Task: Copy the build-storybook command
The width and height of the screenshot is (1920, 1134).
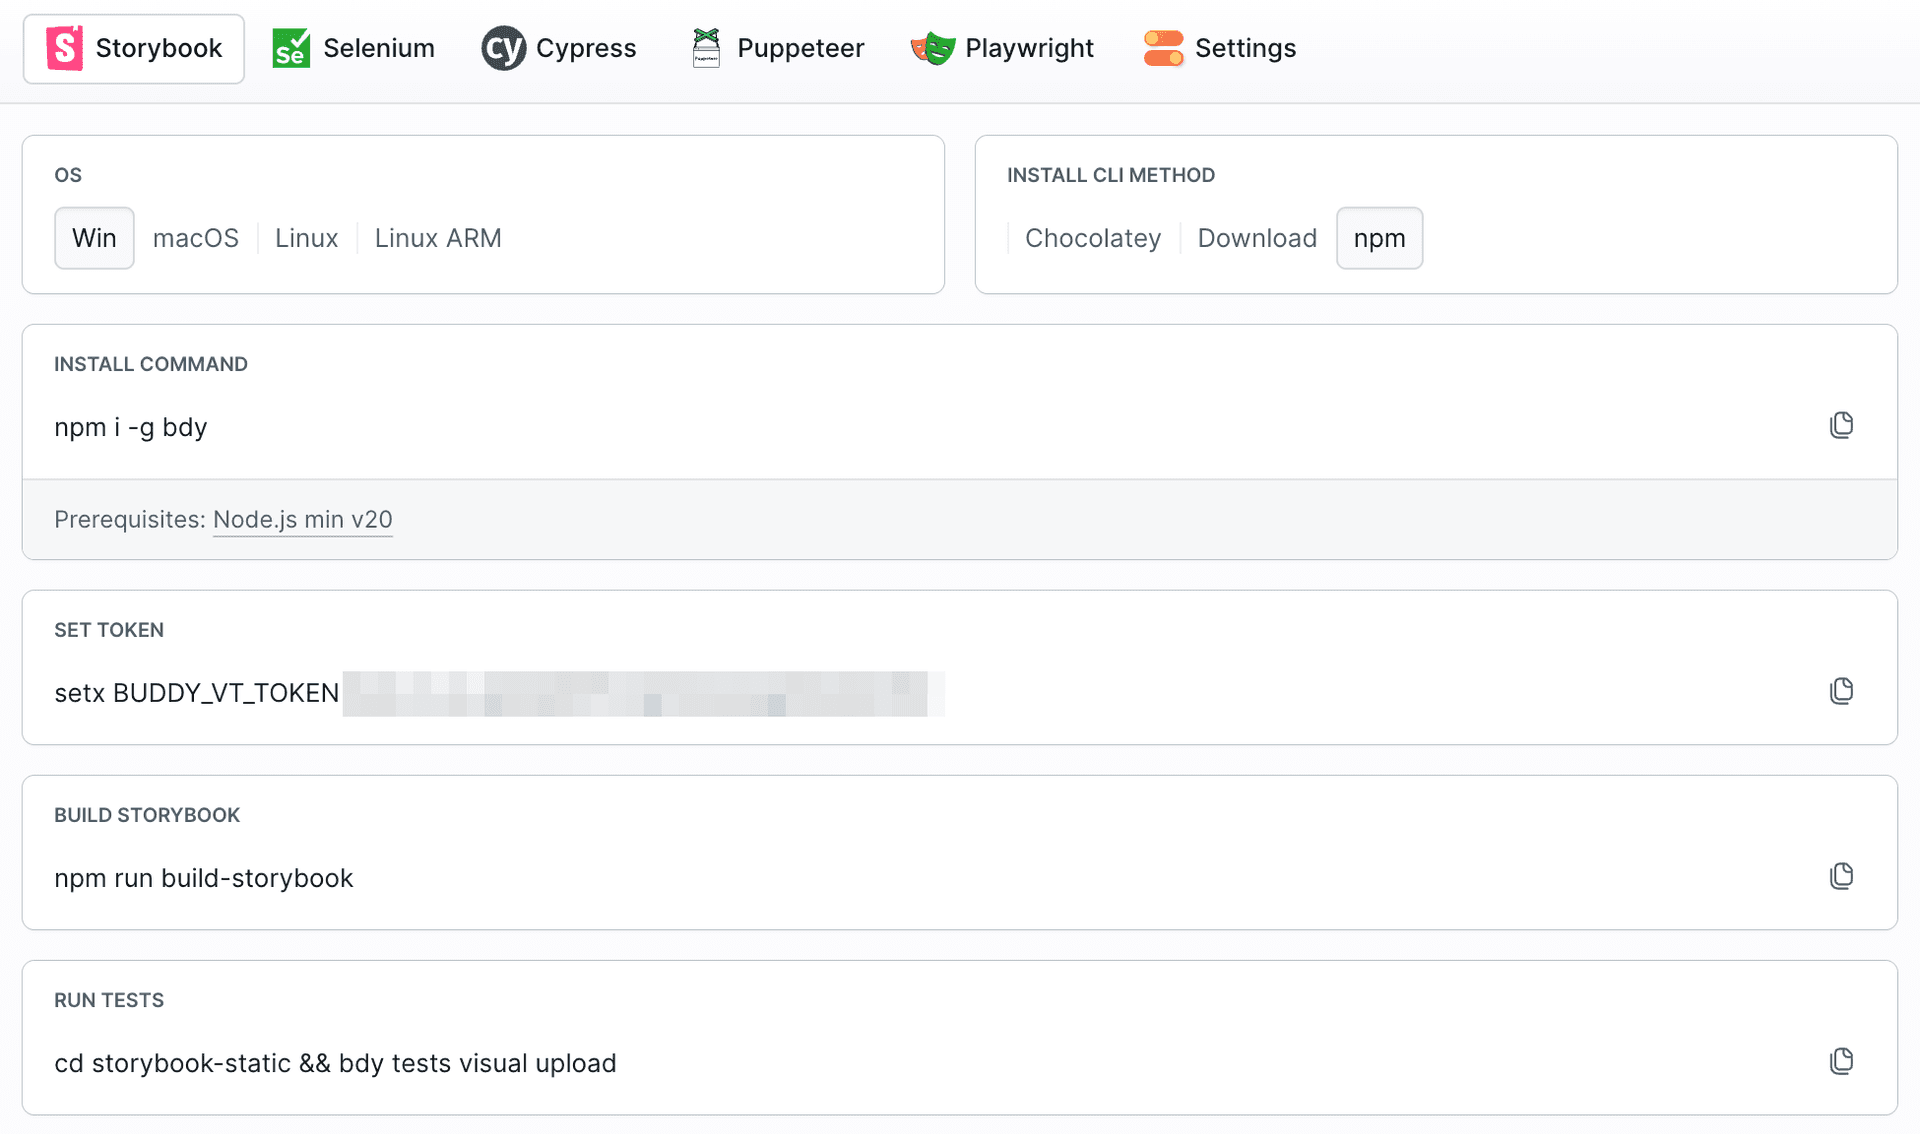Action: pyautogui.click(x=1841, y=876)
